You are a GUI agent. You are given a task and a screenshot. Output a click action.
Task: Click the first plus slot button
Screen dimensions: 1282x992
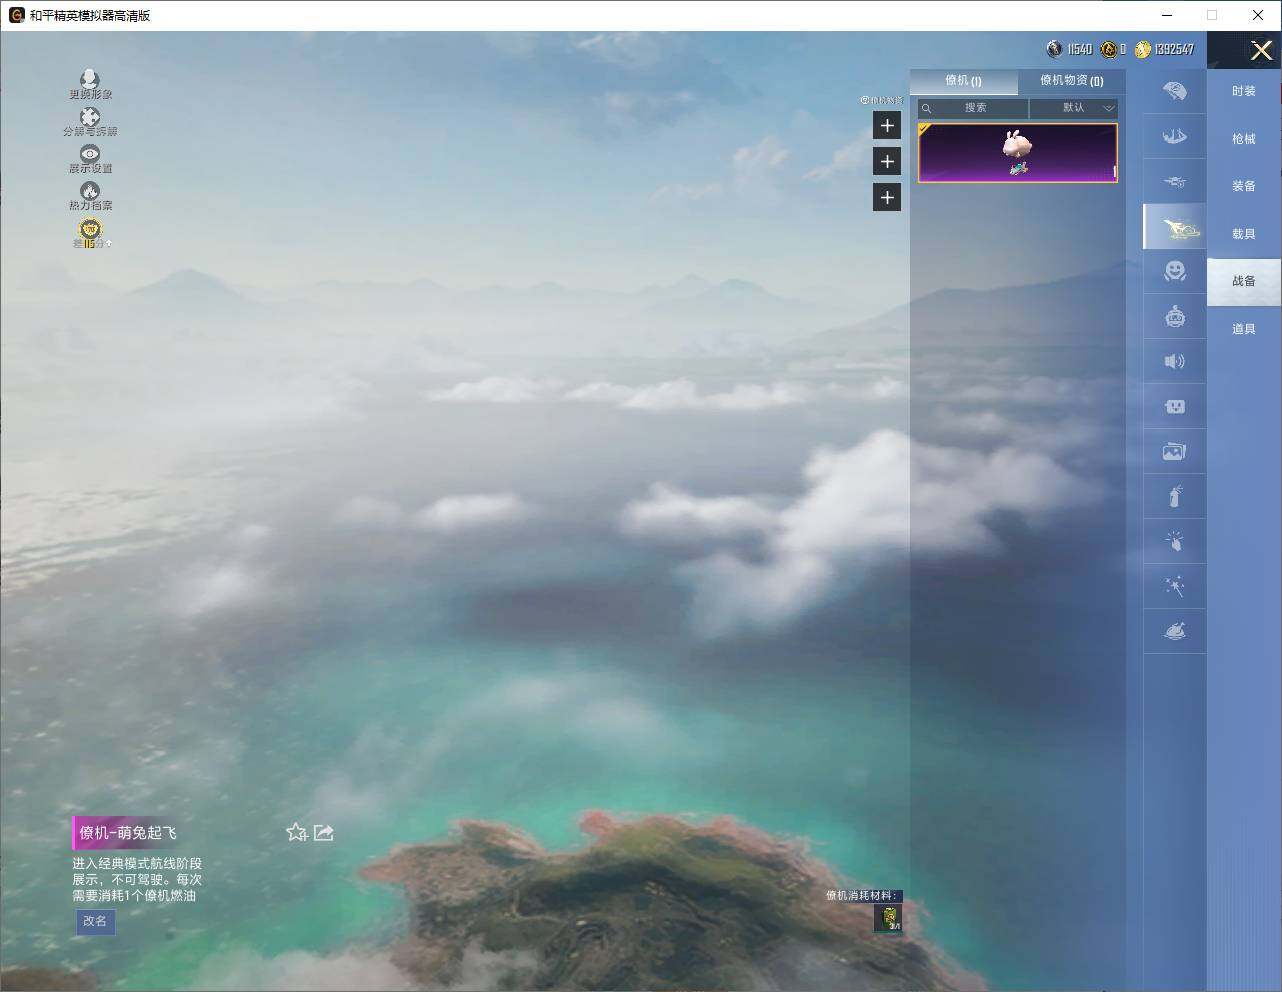[x=887, y=125]
